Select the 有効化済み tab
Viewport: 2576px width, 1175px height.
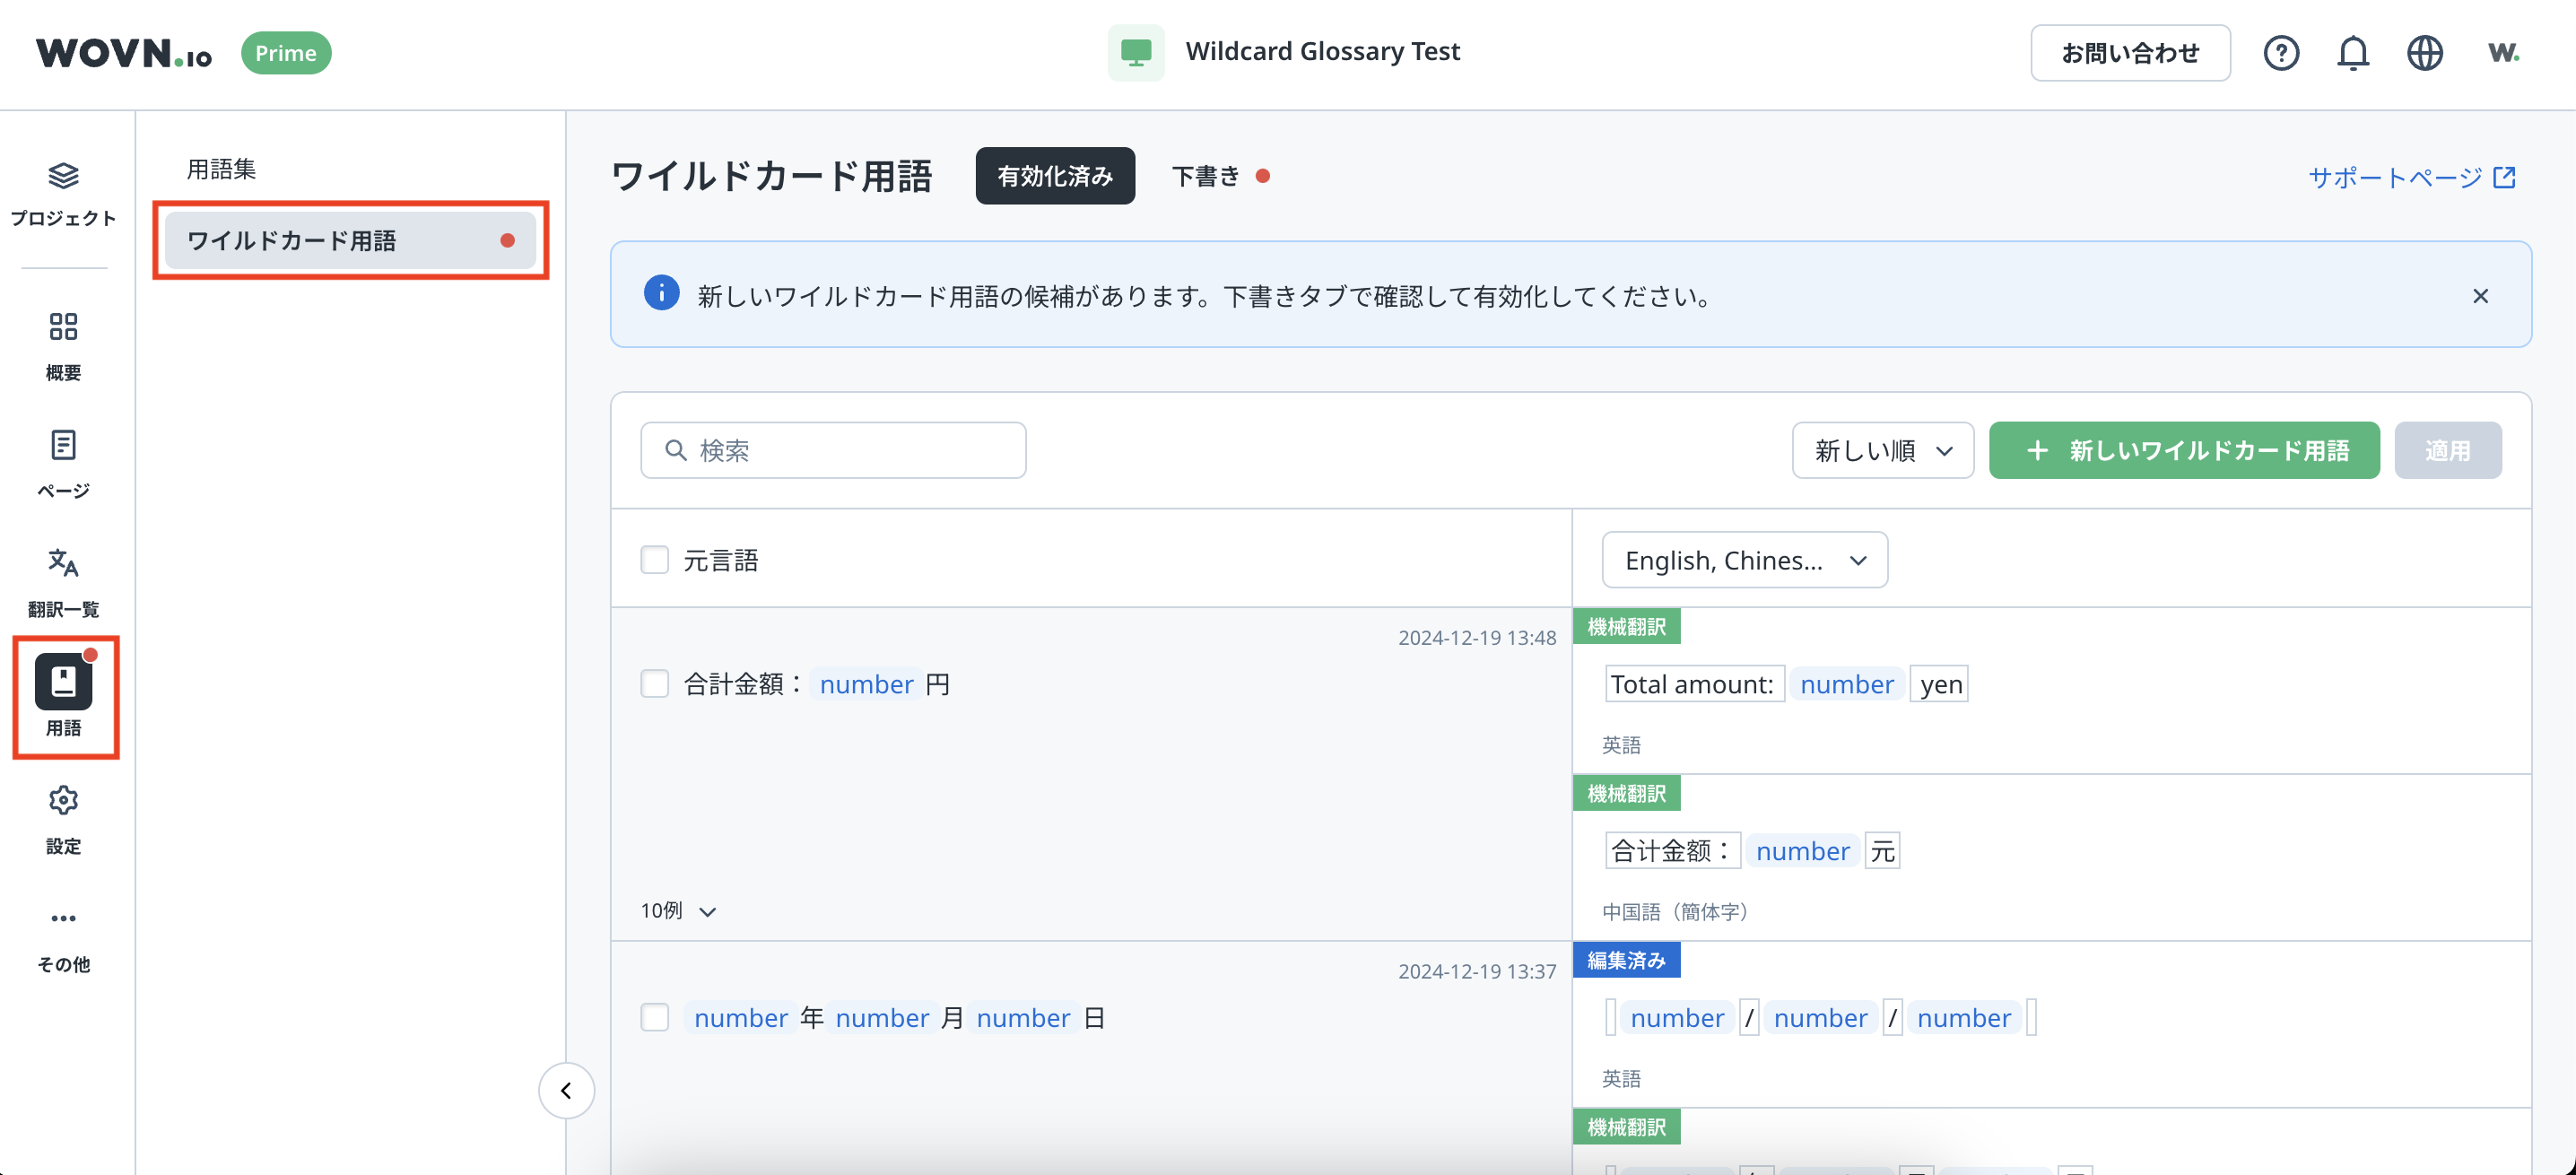(x=1054, y=177)
